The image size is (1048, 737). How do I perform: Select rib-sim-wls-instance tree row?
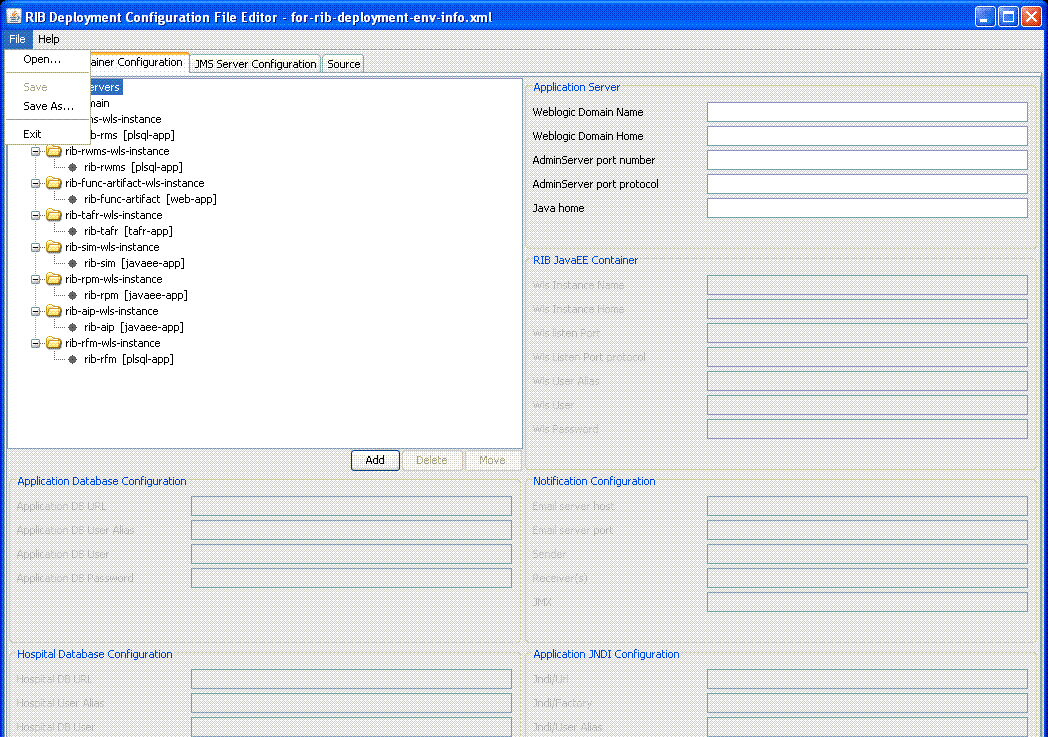(112, 248)
